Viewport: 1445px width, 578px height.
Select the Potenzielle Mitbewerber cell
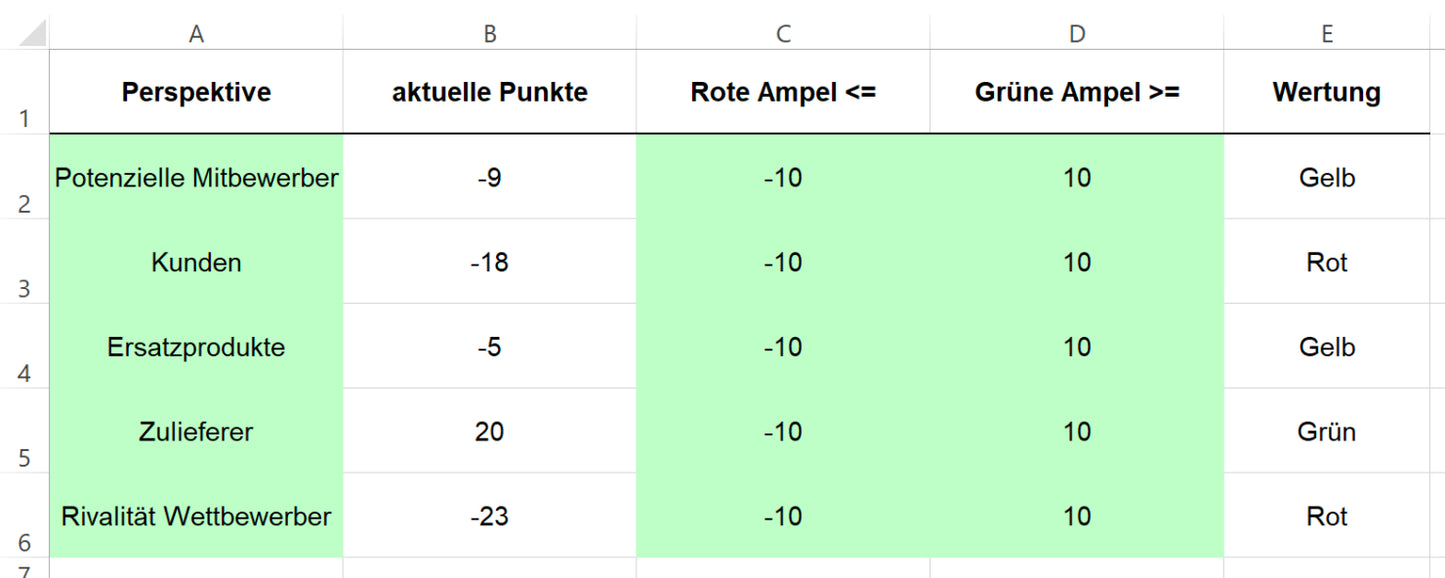tap(196, 177)
